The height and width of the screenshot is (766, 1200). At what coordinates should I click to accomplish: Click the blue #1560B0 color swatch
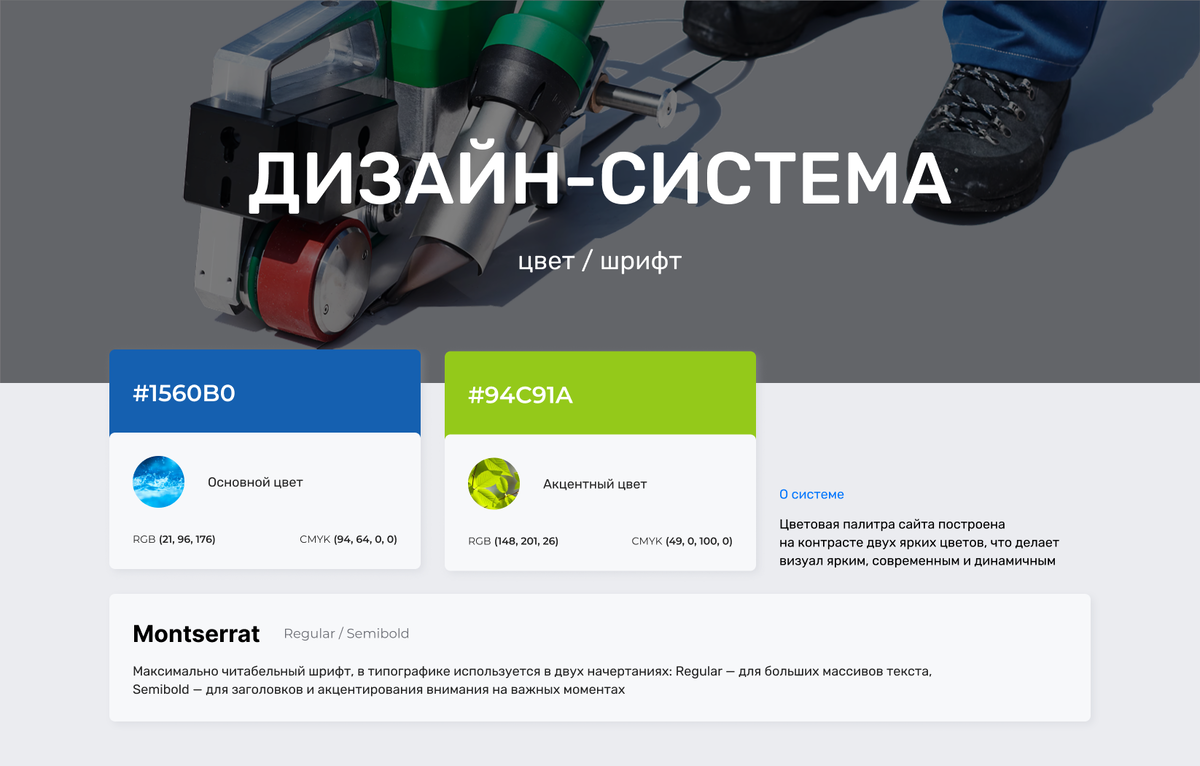click(264, 392)
